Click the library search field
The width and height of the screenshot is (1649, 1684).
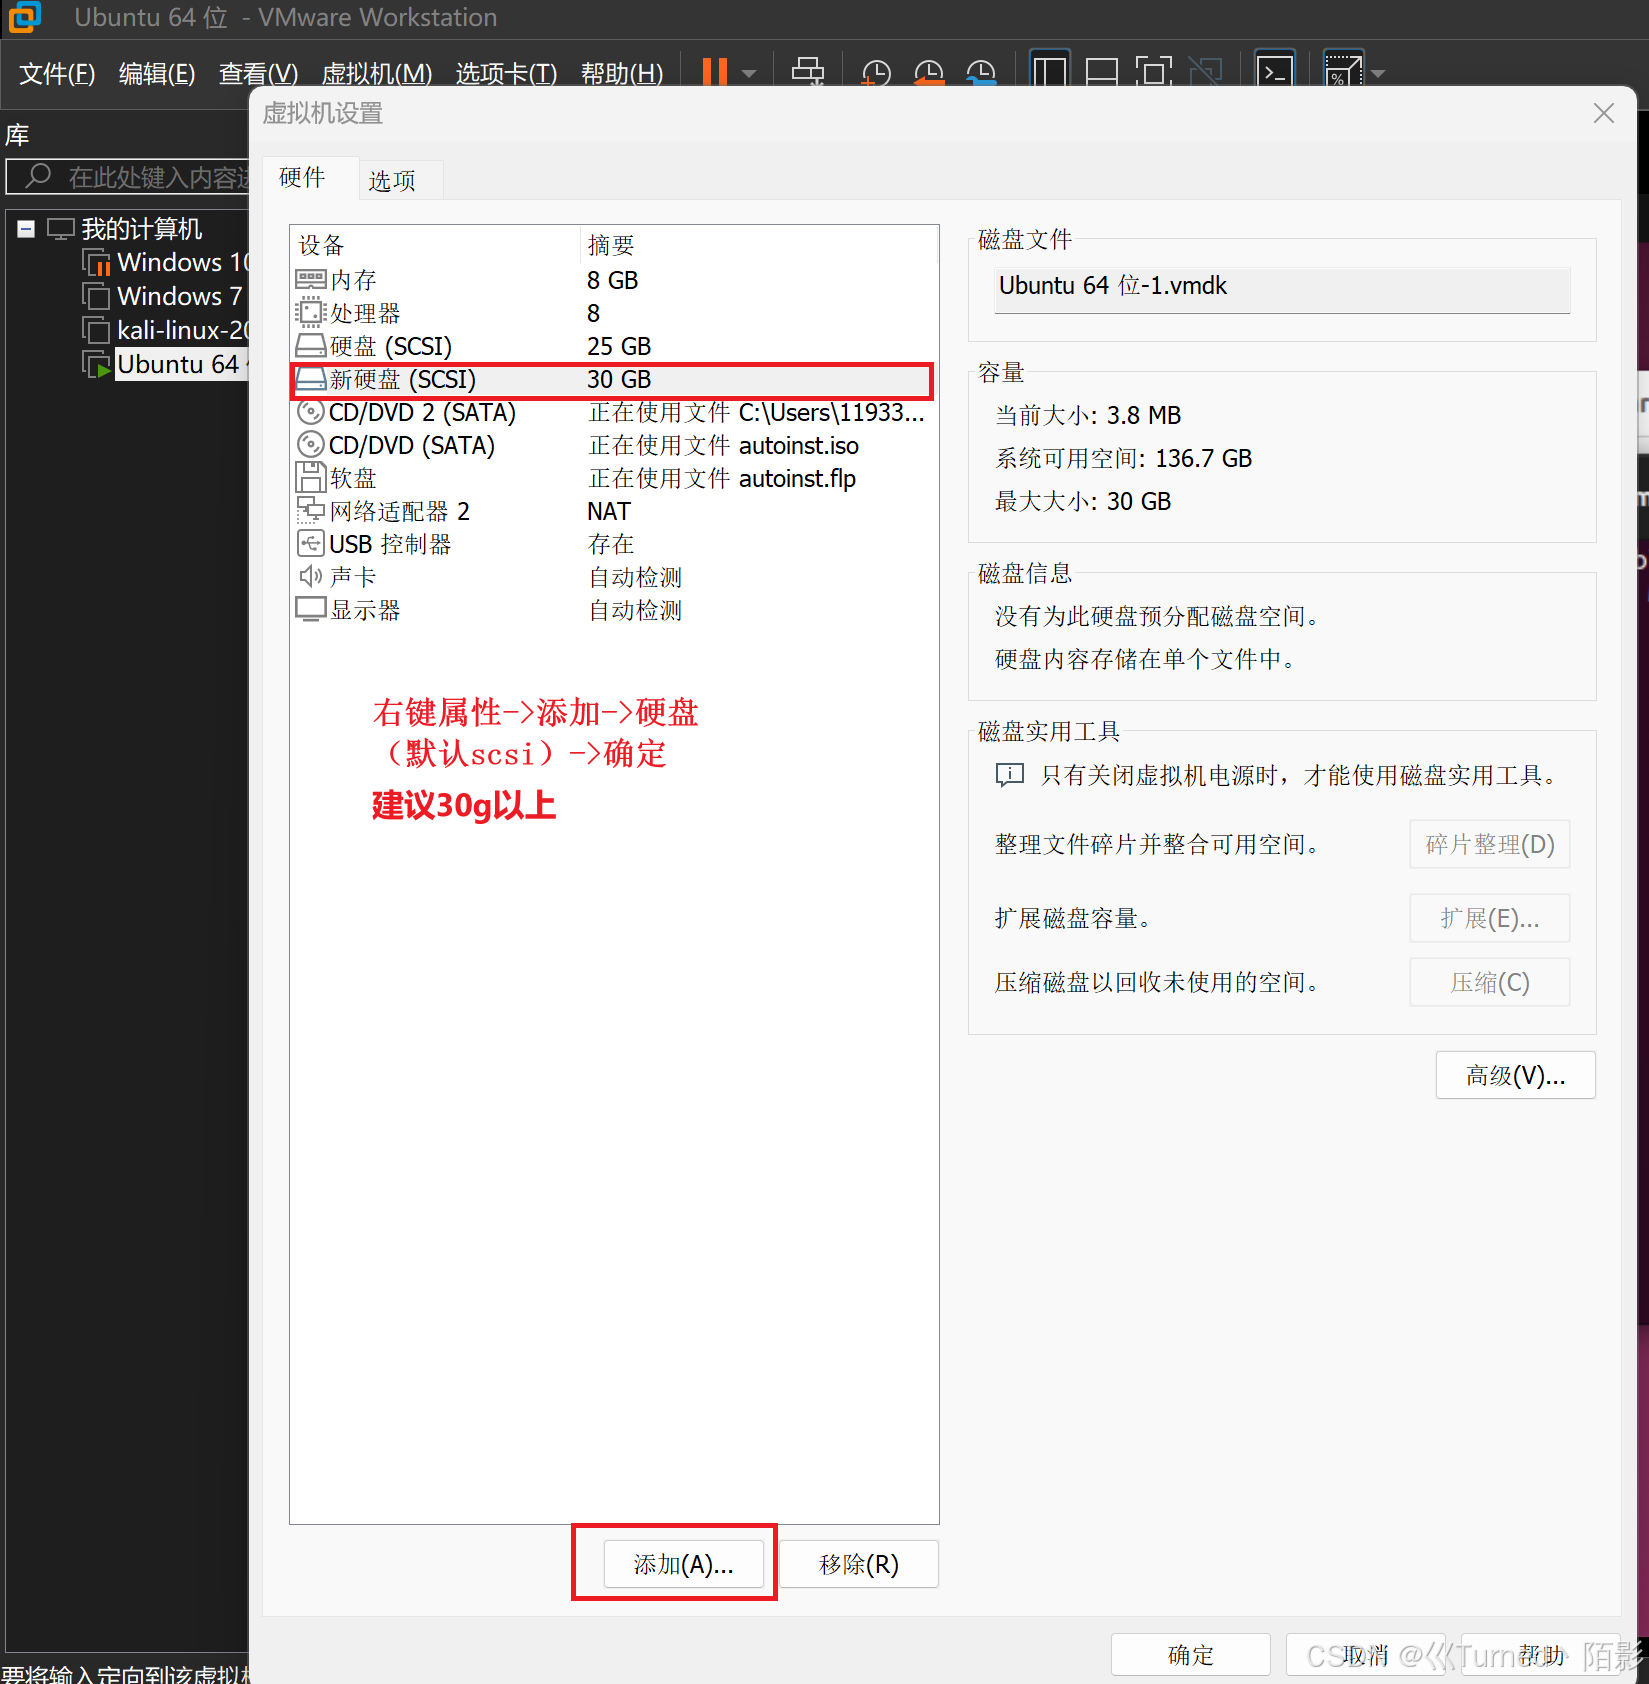point(127,177)
